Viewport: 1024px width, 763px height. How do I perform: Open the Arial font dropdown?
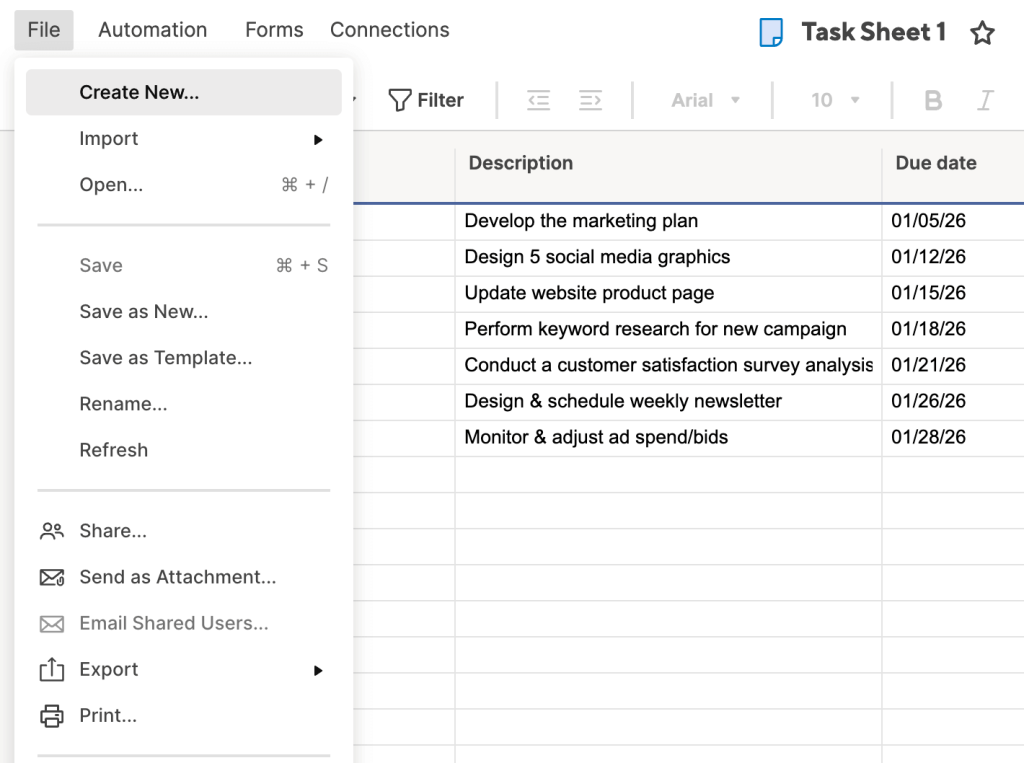coord(706,100)
